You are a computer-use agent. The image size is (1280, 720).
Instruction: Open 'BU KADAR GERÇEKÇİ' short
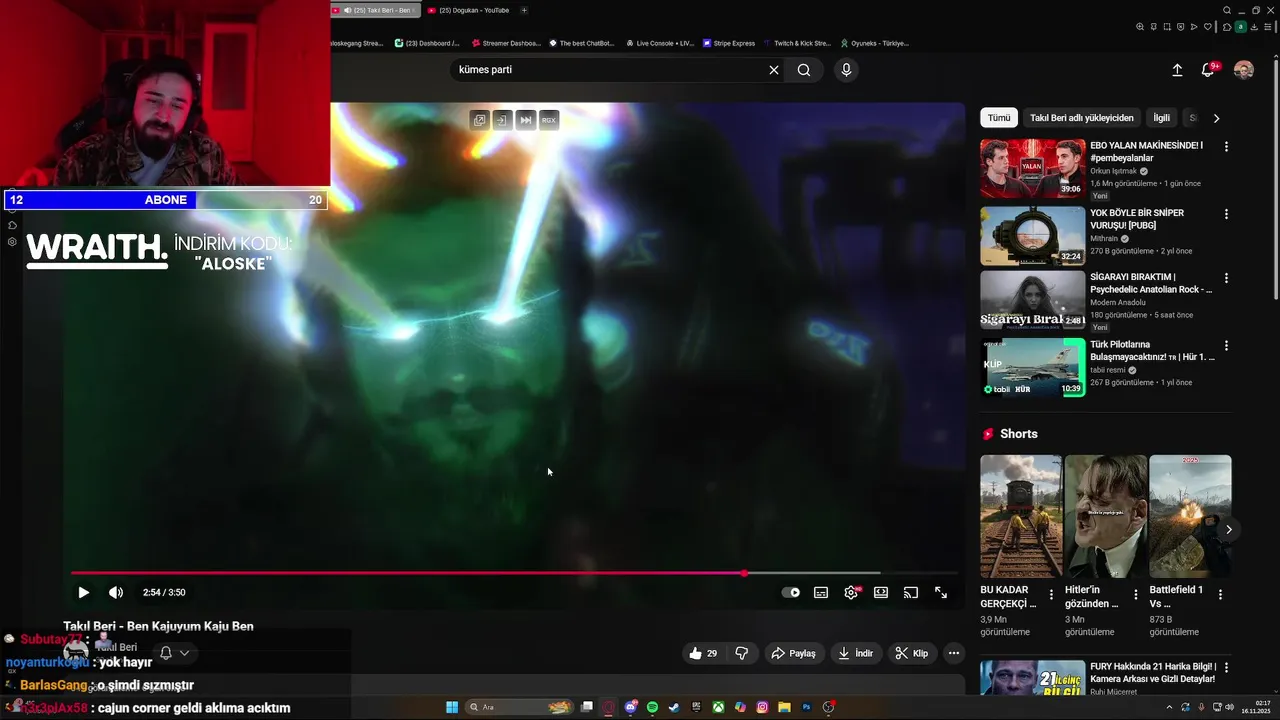[x=1021, y=516]
